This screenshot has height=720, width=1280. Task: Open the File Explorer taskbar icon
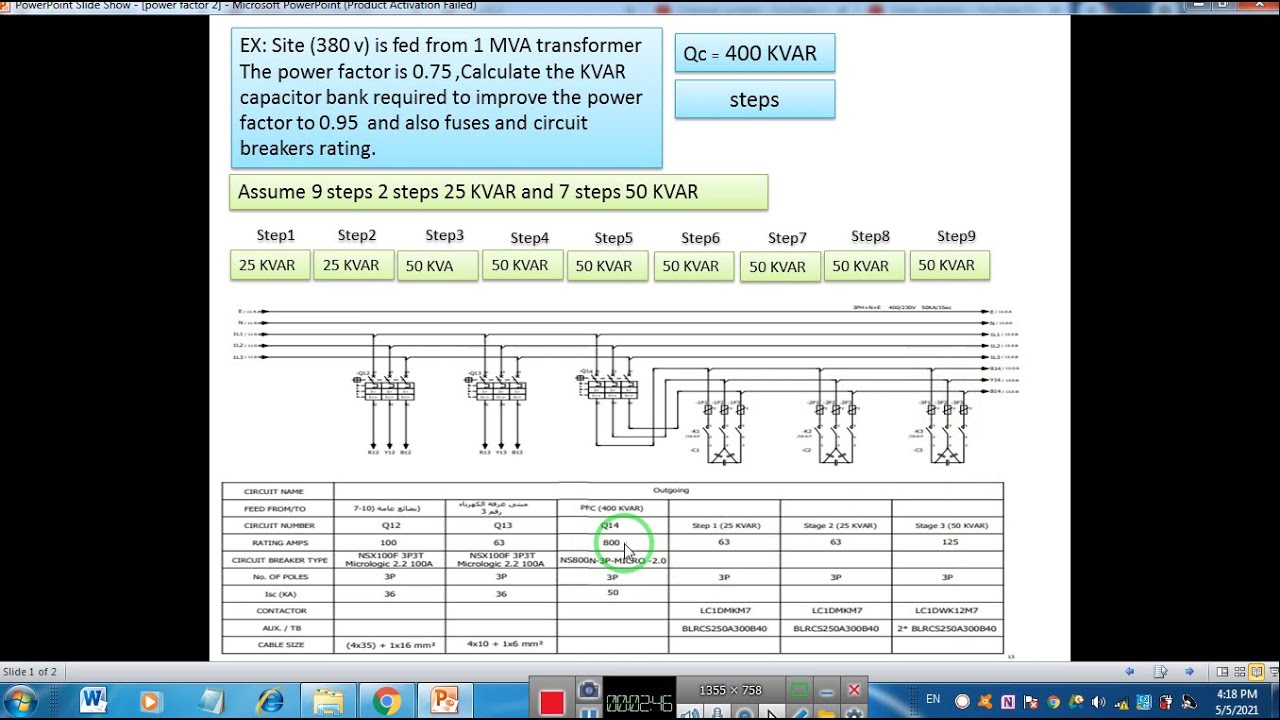(329, 702)
